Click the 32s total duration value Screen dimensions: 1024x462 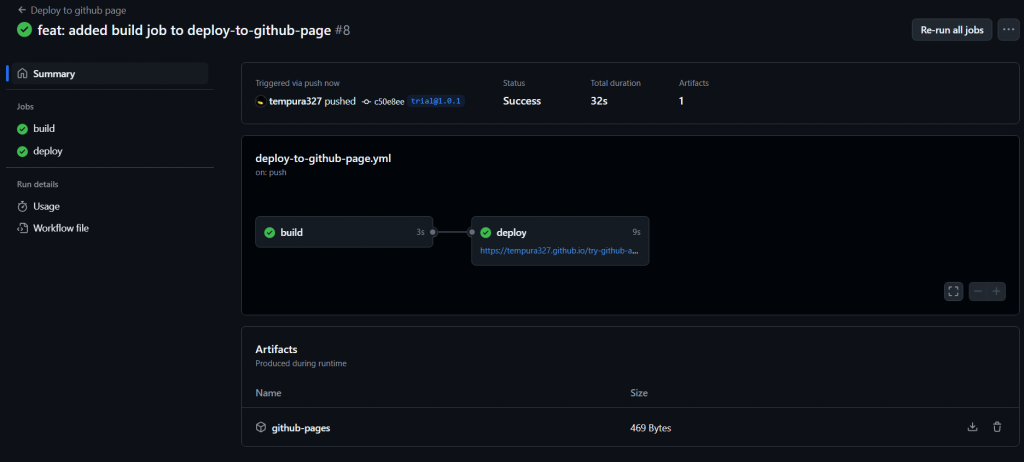600,101
